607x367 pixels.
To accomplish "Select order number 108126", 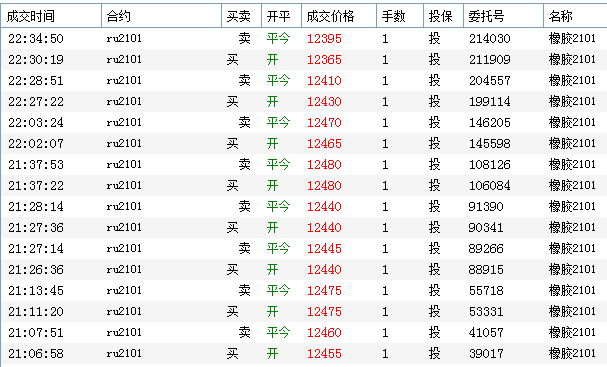I will (x=490, y=165).
